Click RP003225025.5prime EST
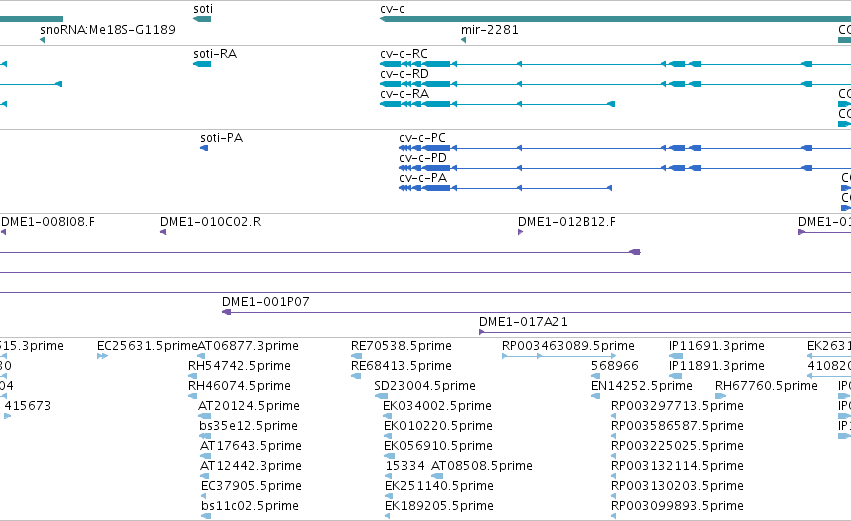Screen dimensions: 851x521 (614, 456)
